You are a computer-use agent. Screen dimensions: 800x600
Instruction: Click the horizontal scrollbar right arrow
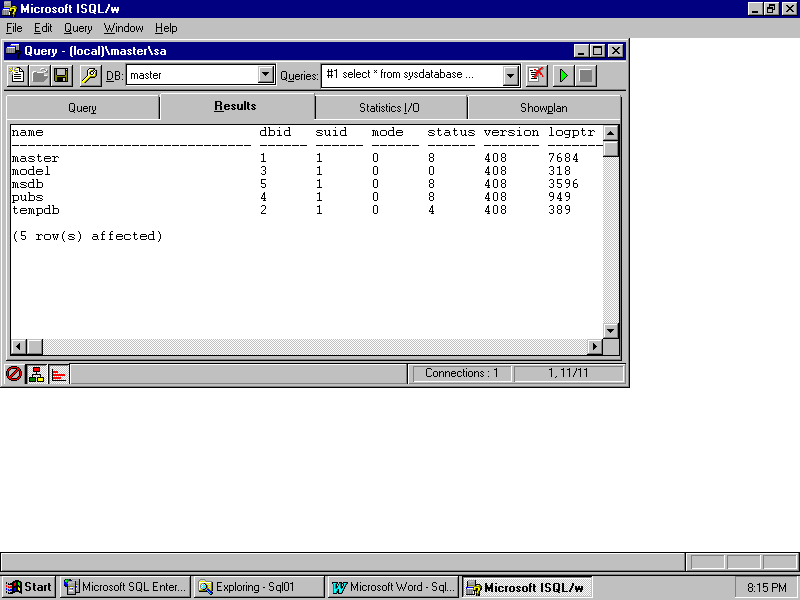[x=595, y=347]
